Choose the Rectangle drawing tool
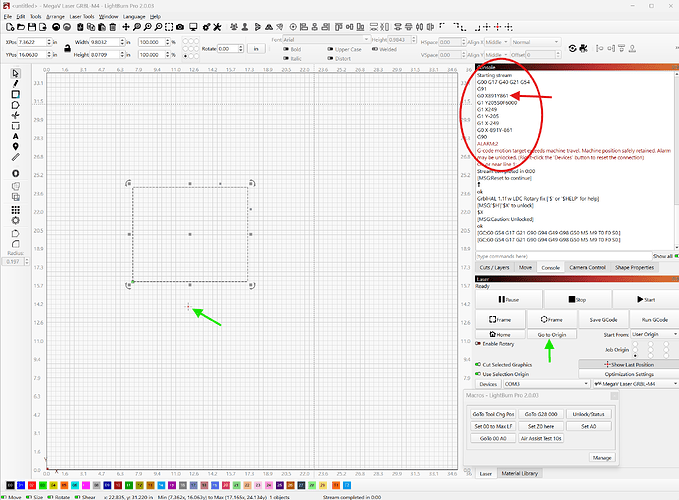This screenshot has height=500, width=679. click(x=15, y=94)
